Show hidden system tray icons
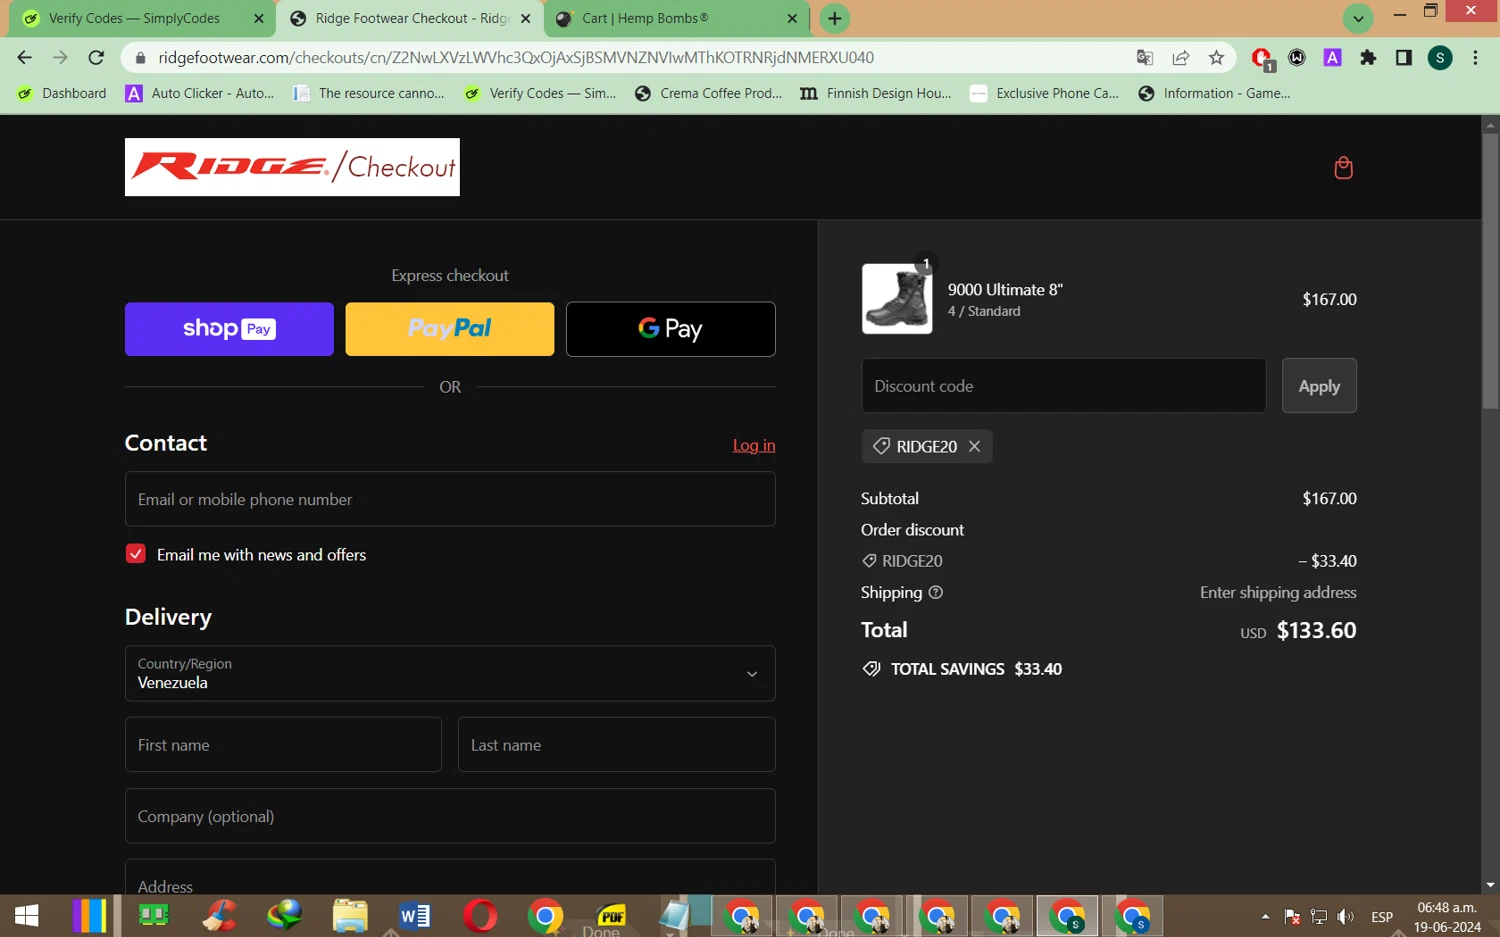Image resolution: width=1500 pixels, height=937 pixels. [x=1265, y=917]
